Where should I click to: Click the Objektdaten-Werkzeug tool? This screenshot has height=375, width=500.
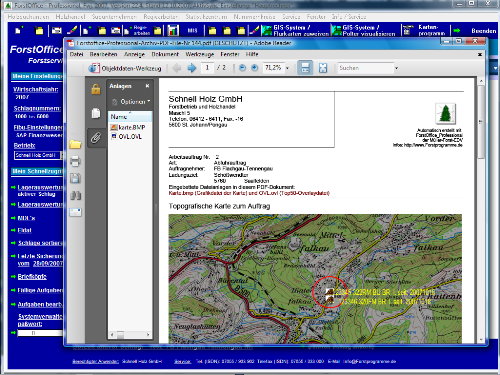coord(125,68)
